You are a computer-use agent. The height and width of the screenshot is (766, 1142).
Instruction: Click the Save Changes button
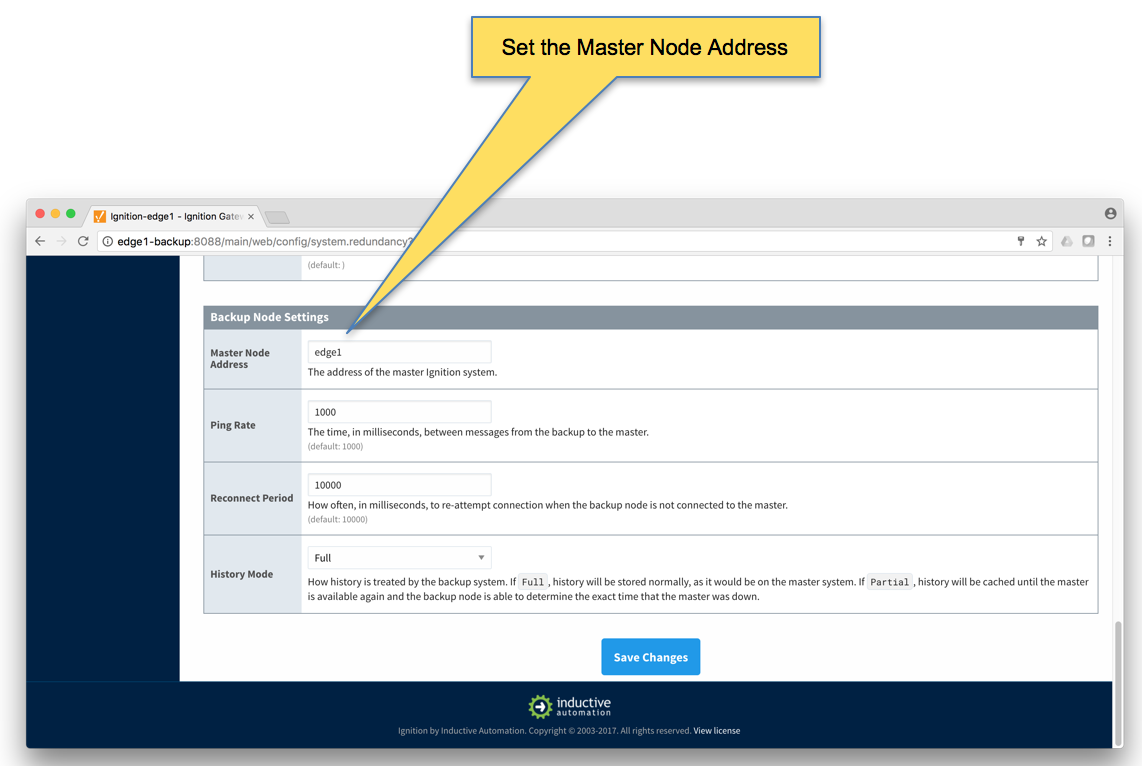(650, 657)
